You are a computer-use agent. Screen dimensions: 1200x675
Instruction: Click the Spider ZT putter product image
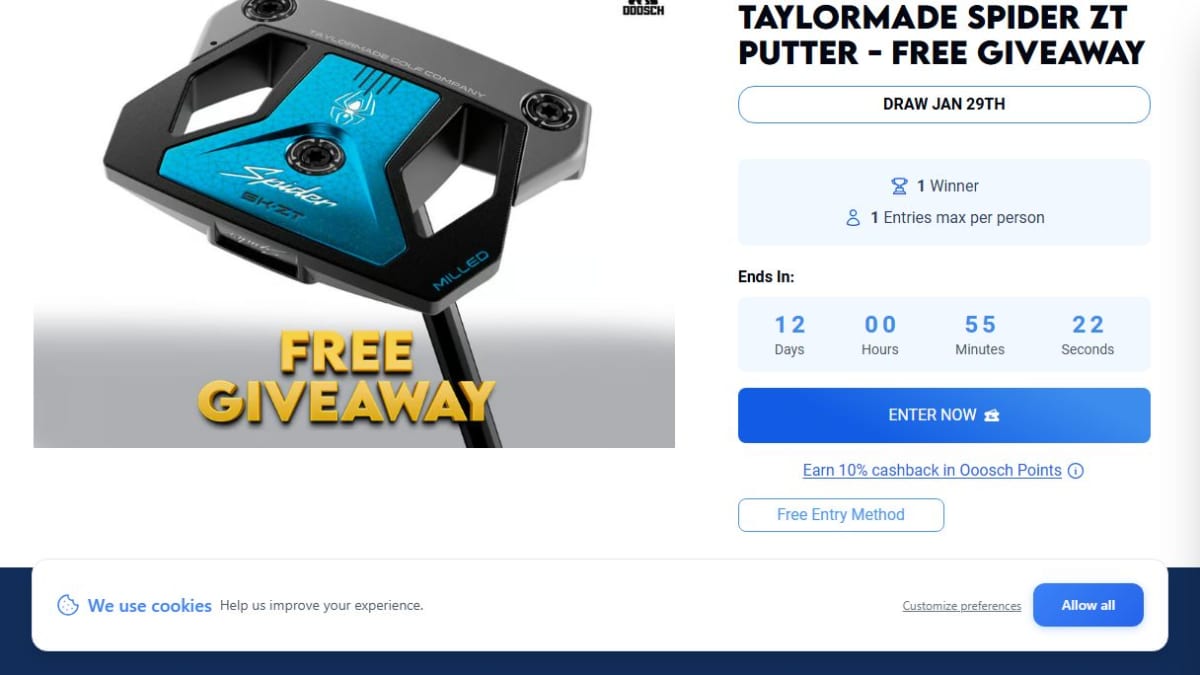tap(354, 224)
